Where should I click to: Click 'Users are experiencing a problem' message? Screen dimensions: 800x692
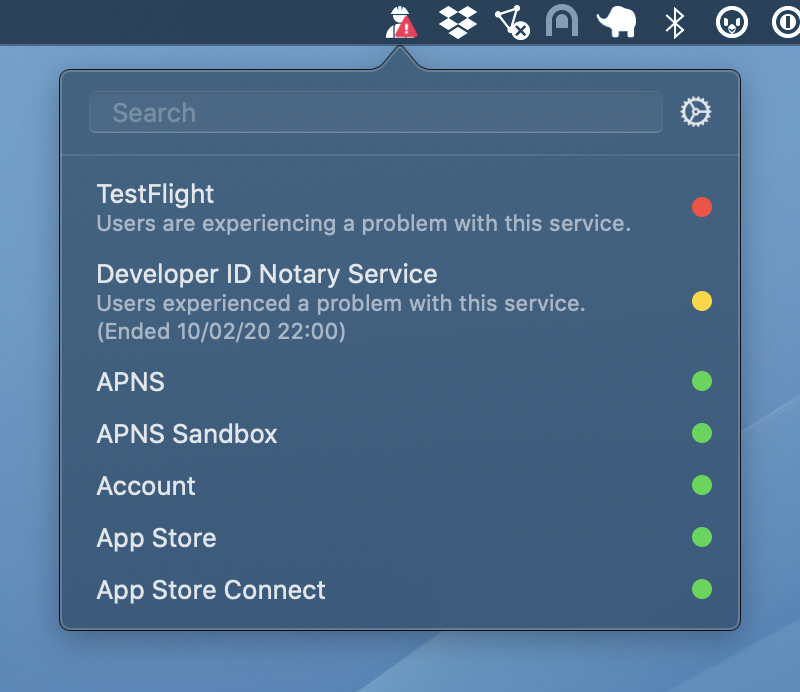coord(364,224)
